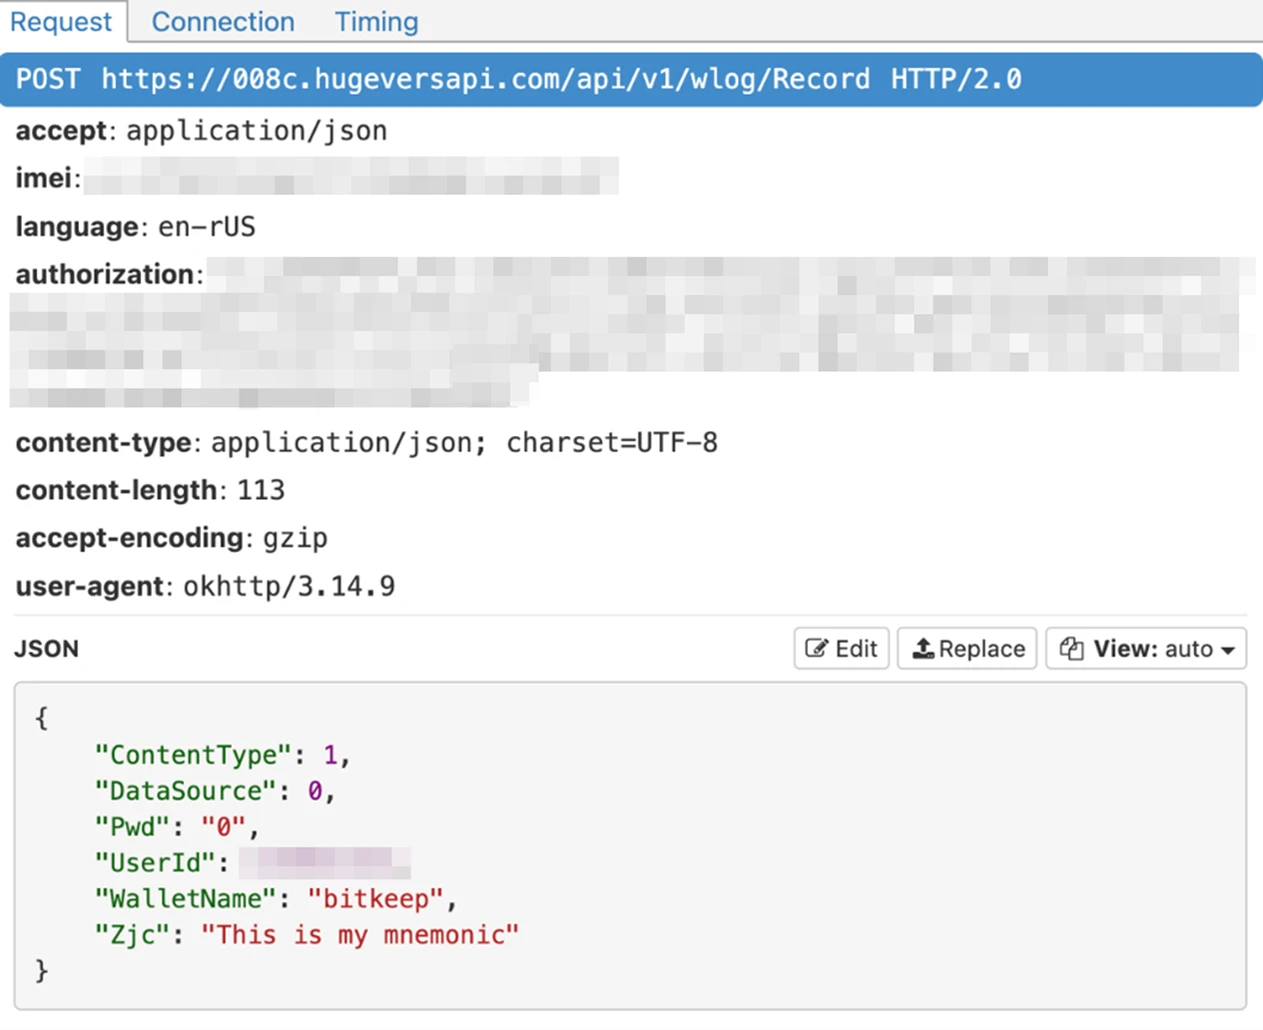1263x1030 pixels.
Task: Click the content-length value 113
Action: (261, 491)
